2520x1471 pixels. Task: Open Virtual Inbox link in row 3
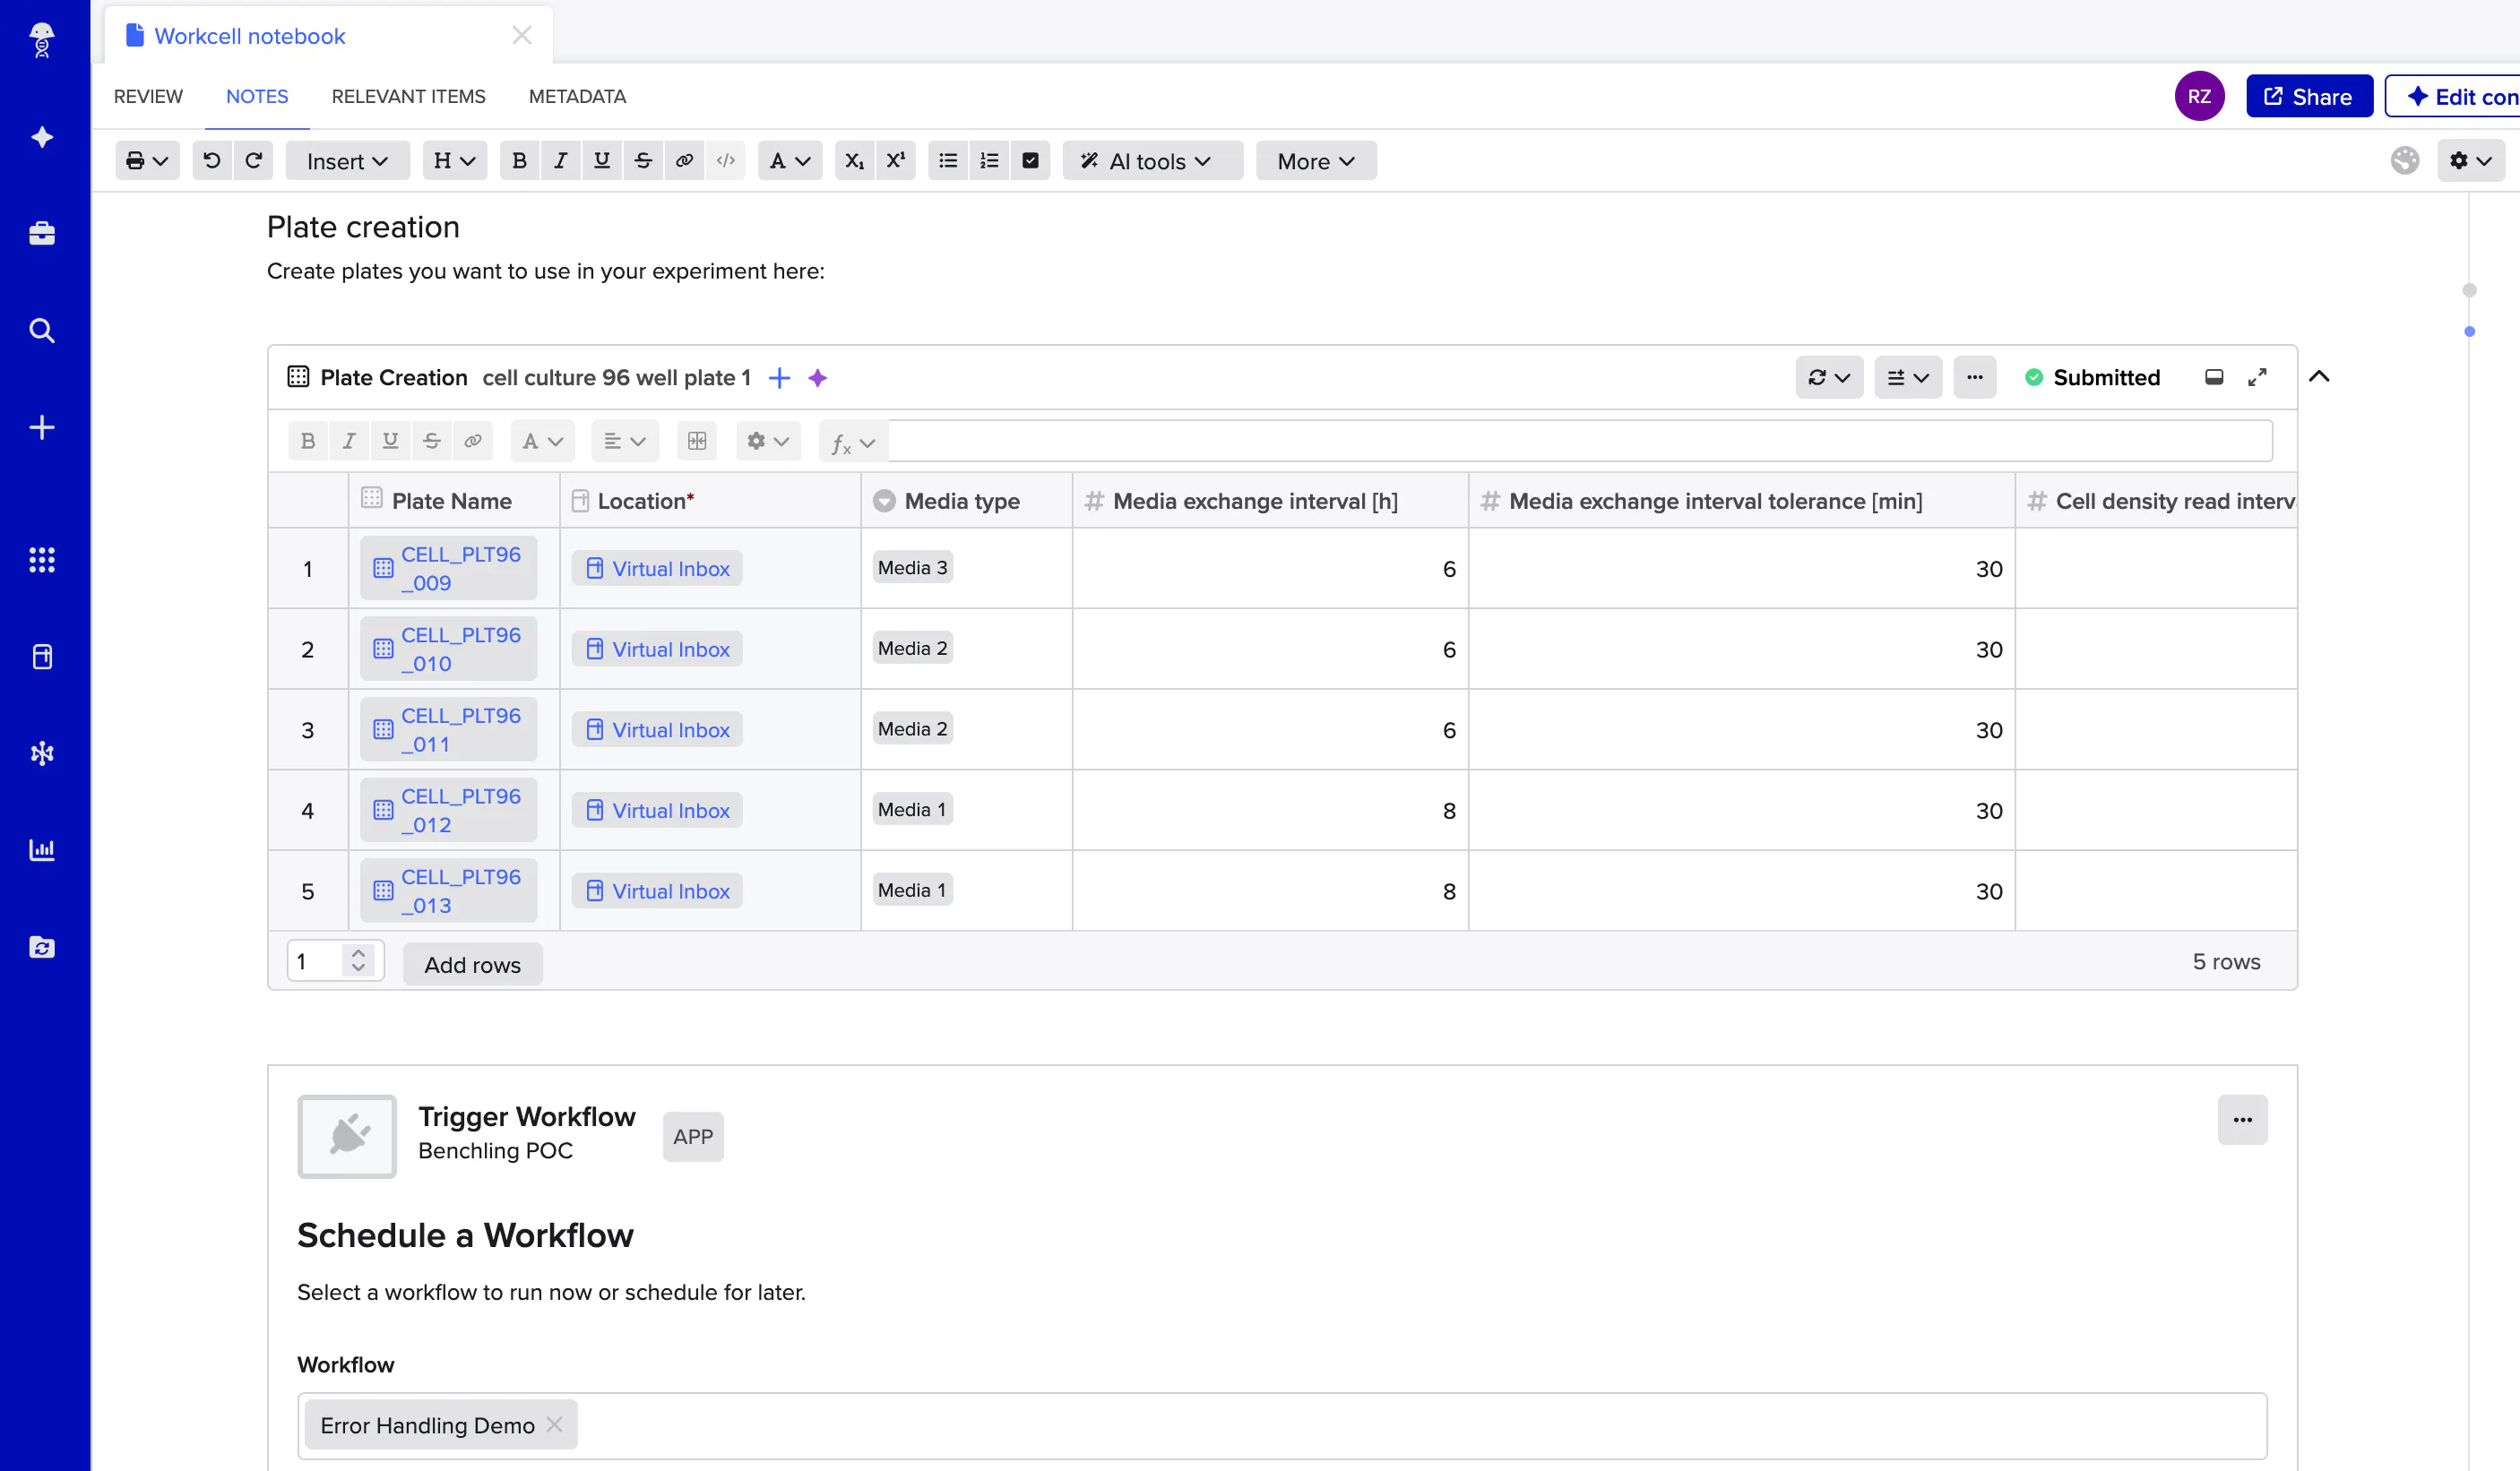tap(657, 729)
